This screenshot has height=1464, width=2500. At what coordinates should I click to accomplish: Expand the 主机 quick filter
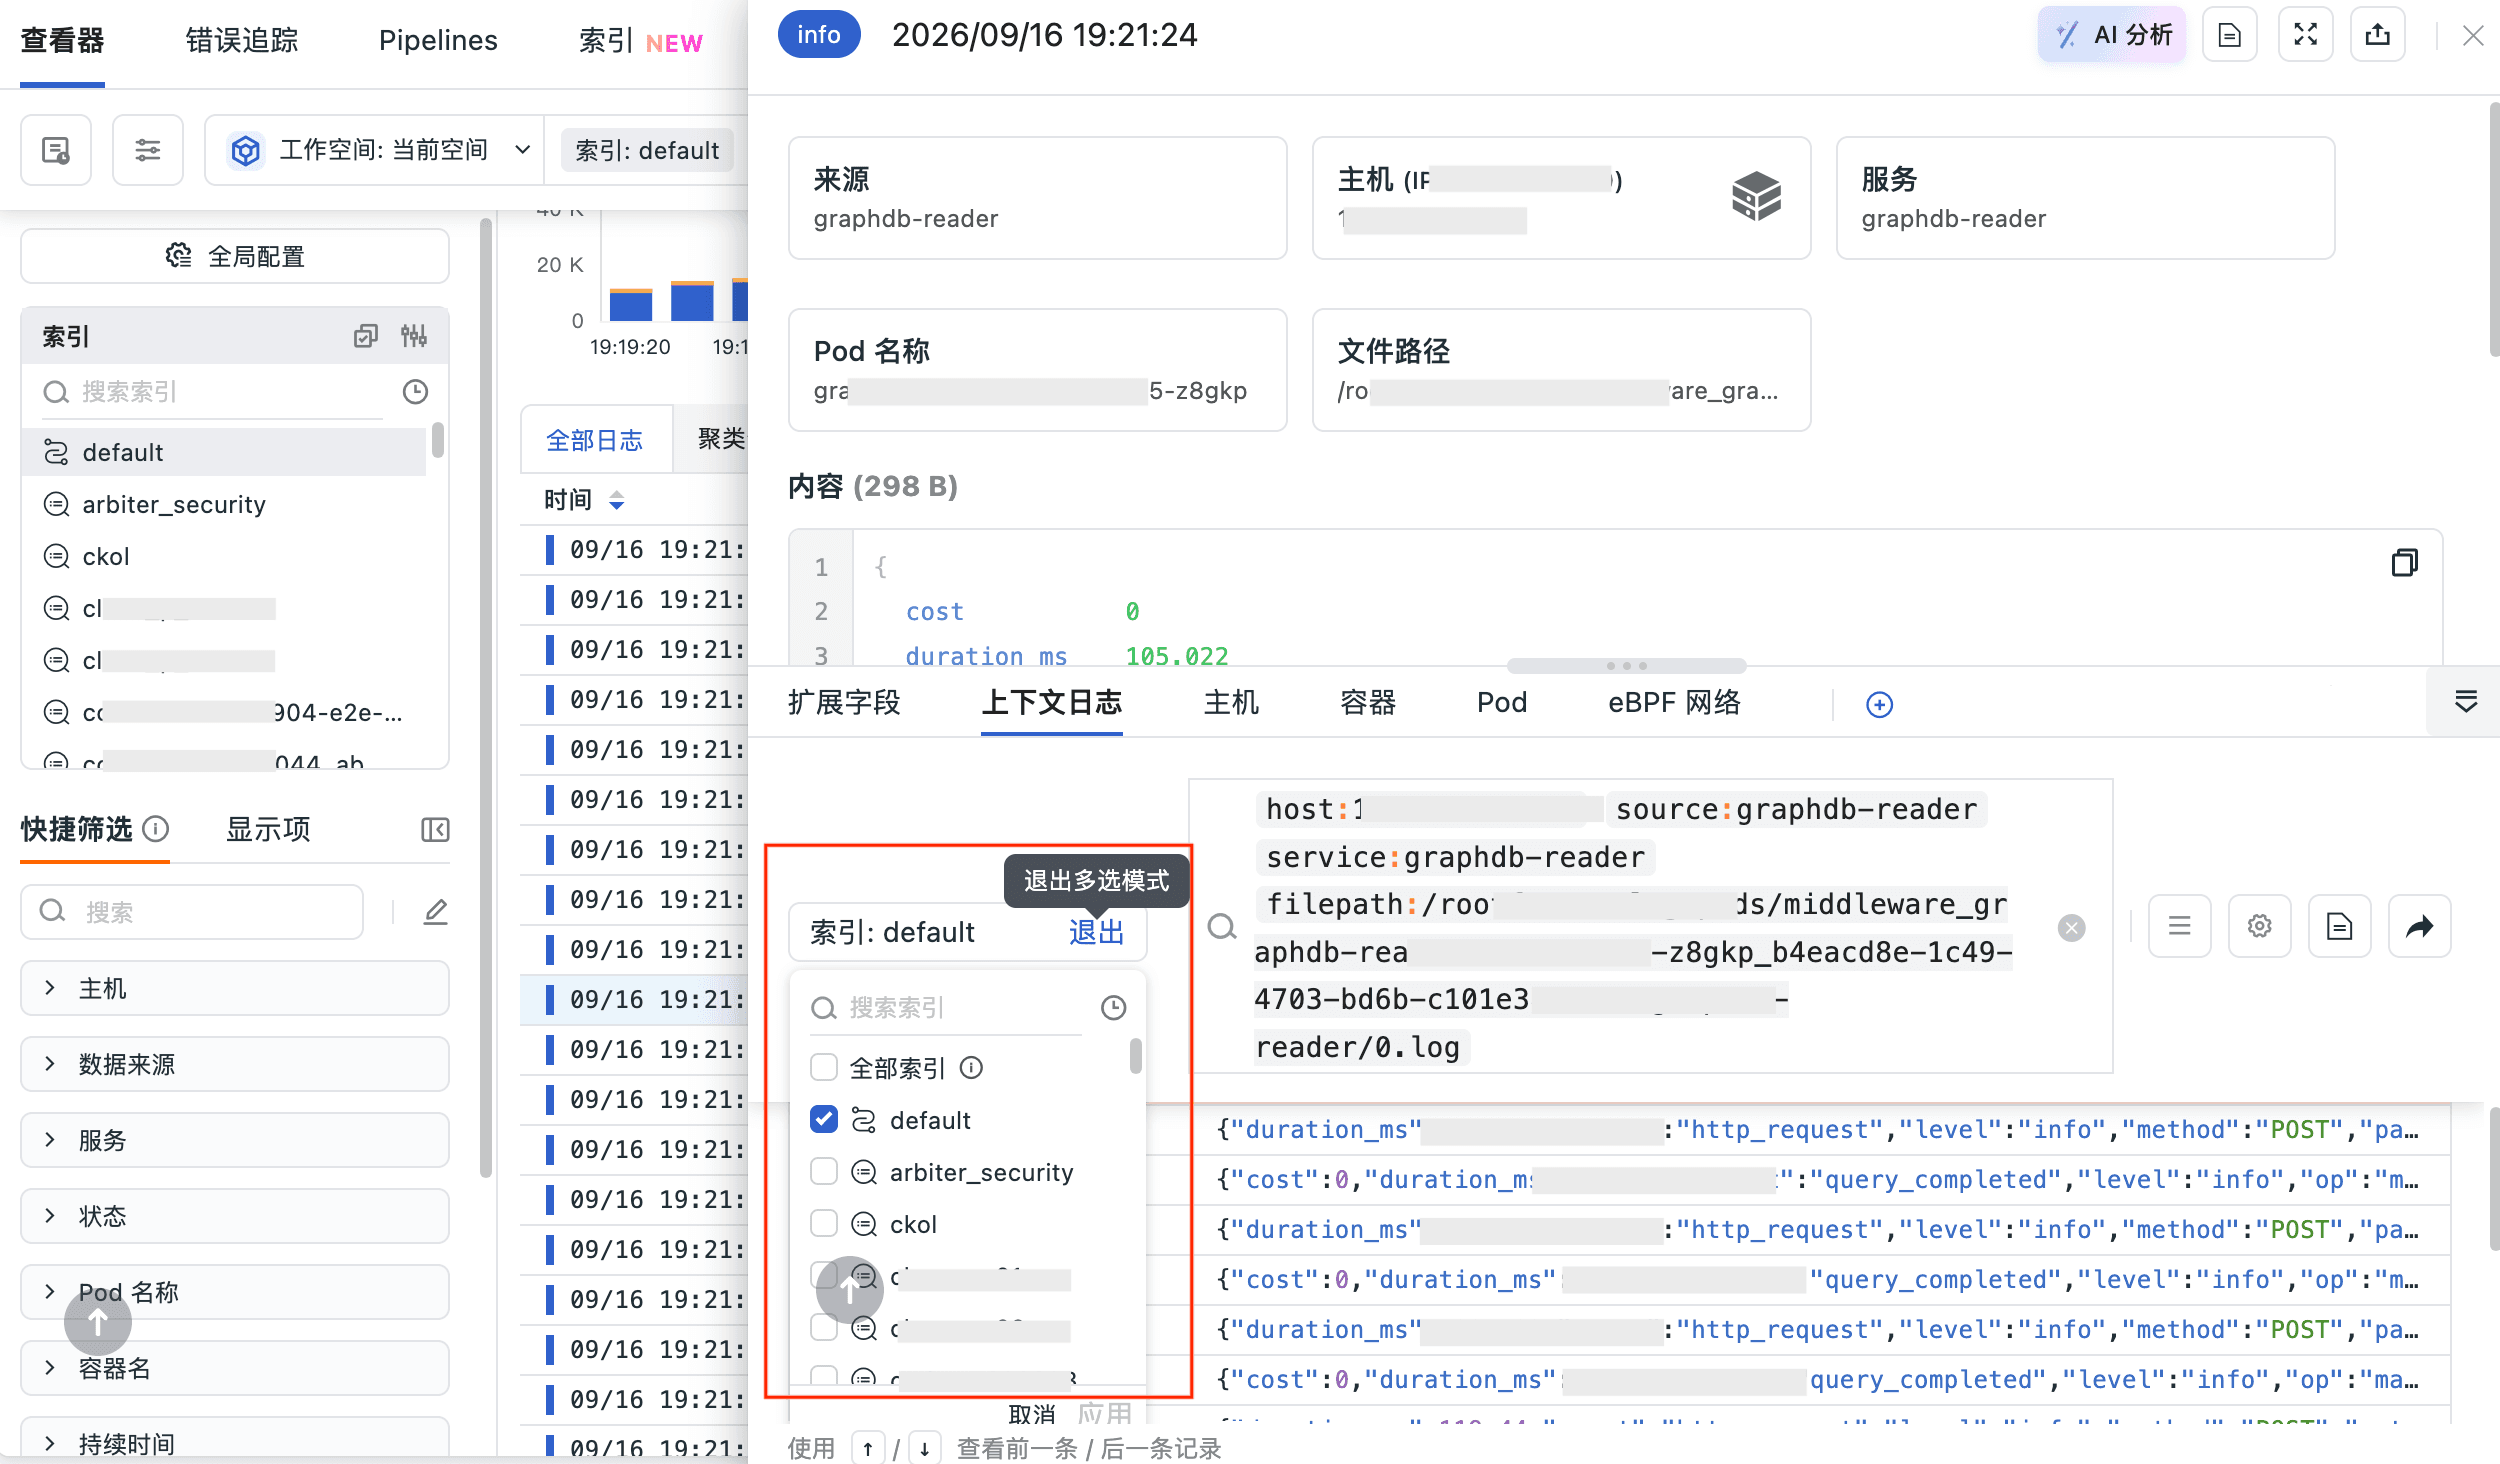(235, 988)
